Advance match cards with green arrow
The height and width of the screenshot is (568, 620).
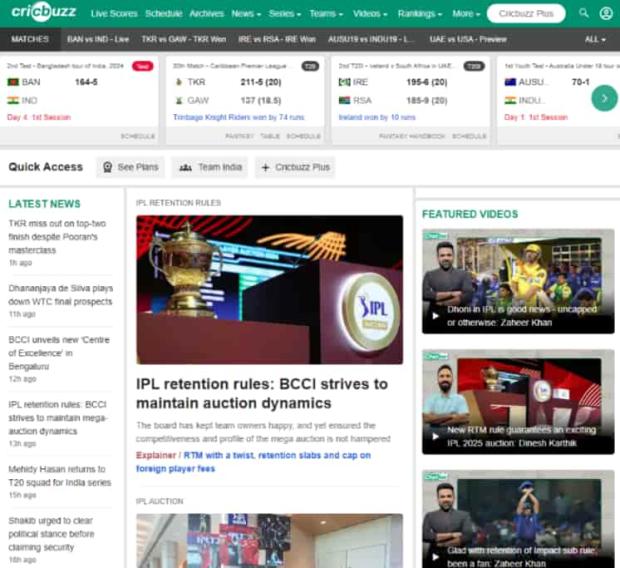coord(604,98)
